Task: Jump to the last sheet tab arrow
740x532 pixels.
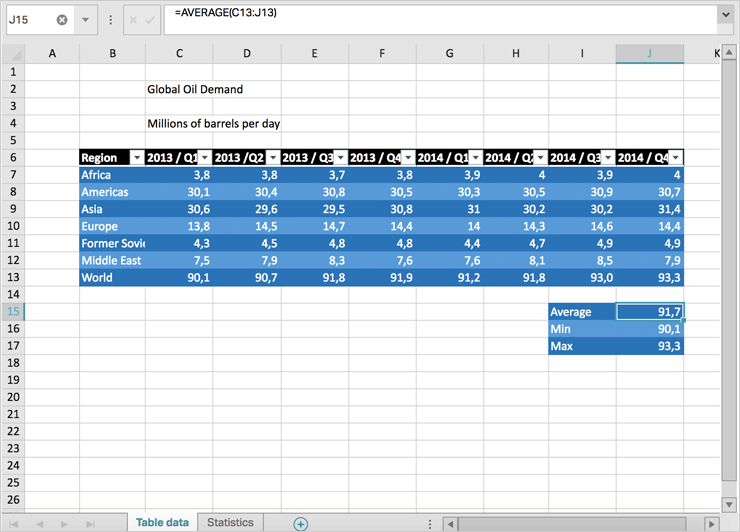Action: 90,523
